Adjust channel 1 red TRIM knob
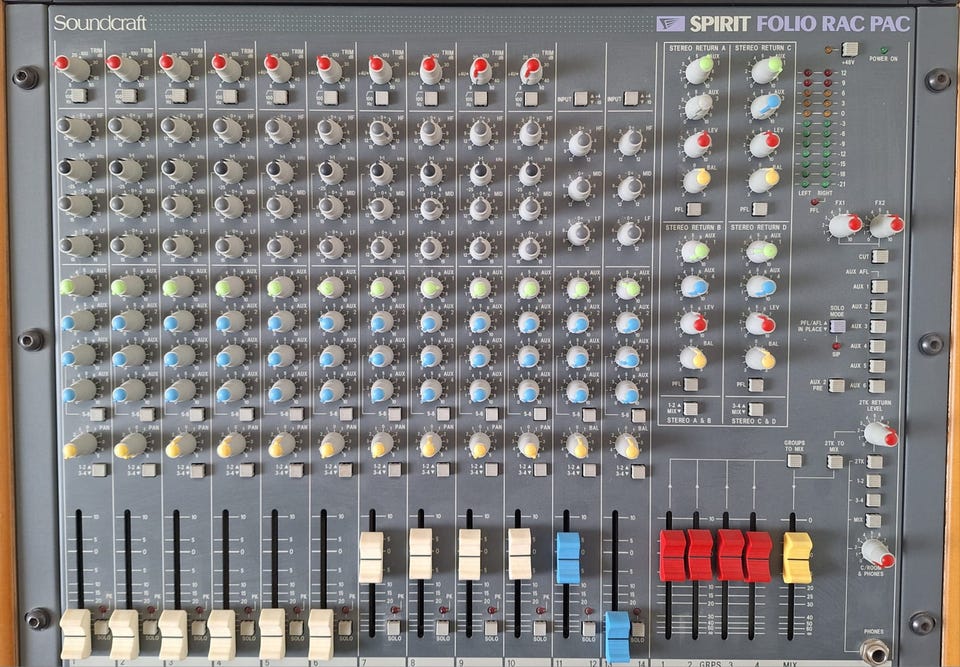Viewport: 960px width, 667px height. 72,68
